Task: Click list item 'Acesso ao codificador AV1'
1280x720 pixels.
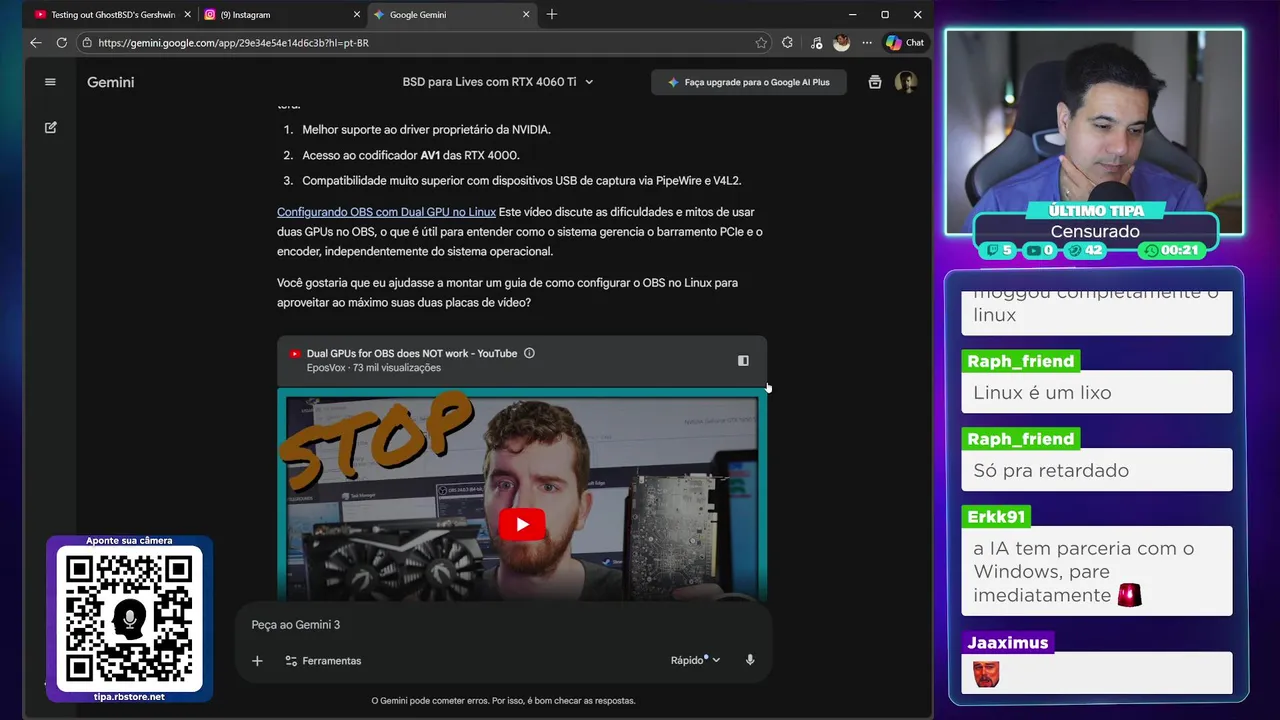Action: coord(411,155)
